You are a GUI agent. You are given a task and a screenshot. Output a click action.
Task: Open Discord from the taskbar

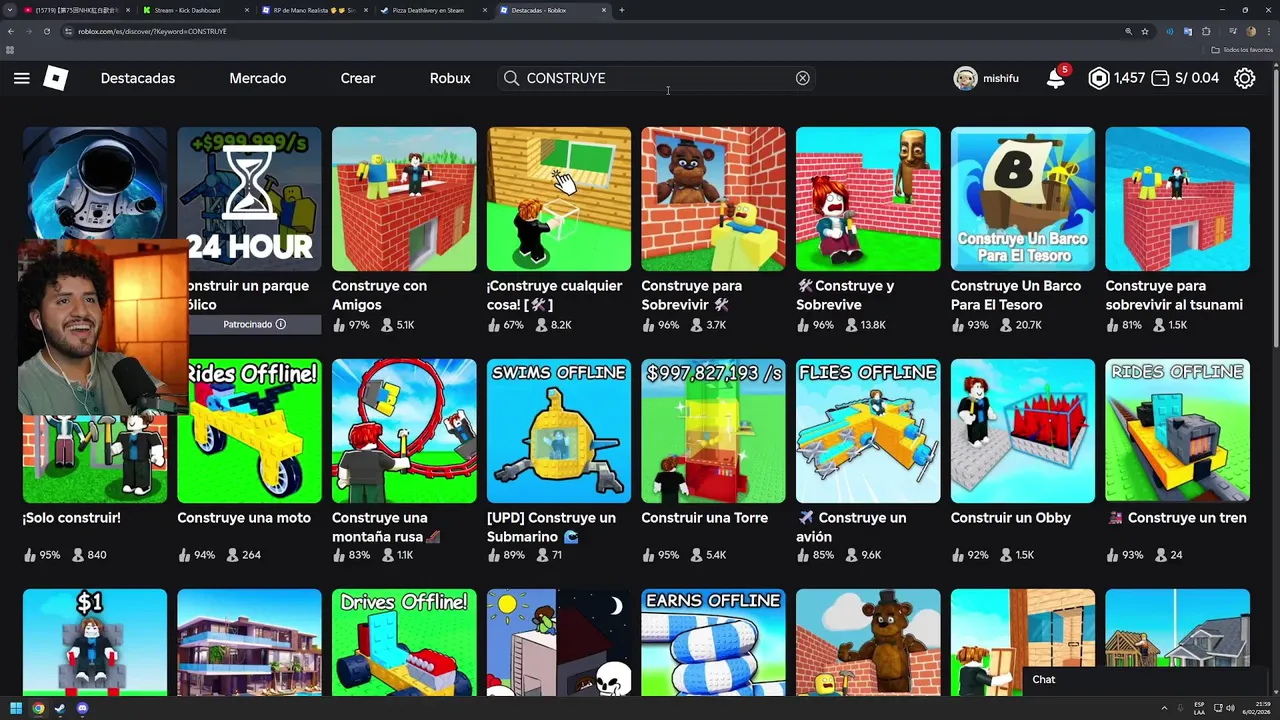click(82, 708)
